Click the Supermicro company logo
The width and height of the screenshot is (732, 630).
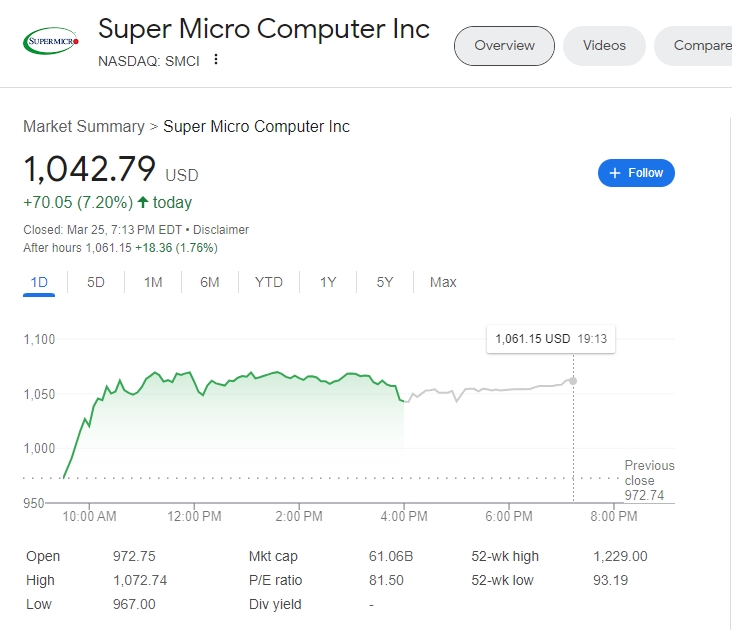(x=50, y=41)
